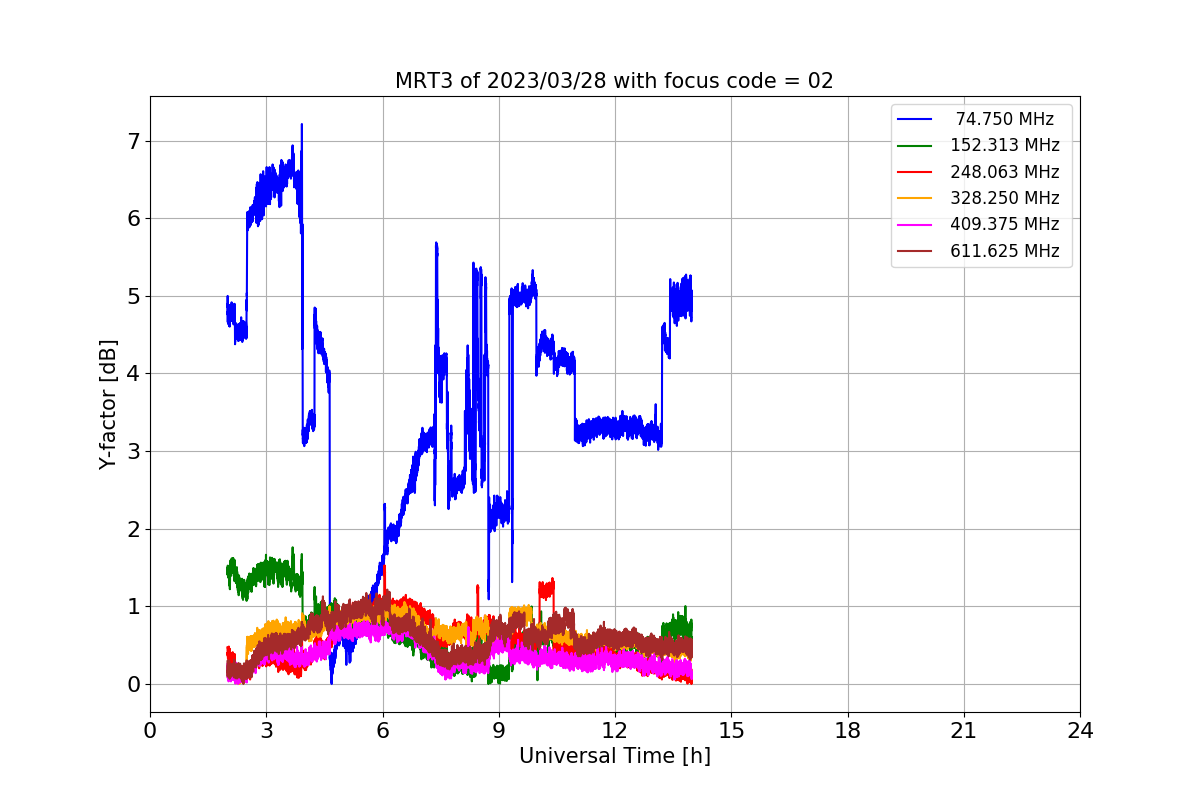Image resolution: width=1200 pixels, height=800 pixels.
Task: Click the plot title 'MRT3 of 2023/03/28 with focus code = 02'
Action: point(614,81)
